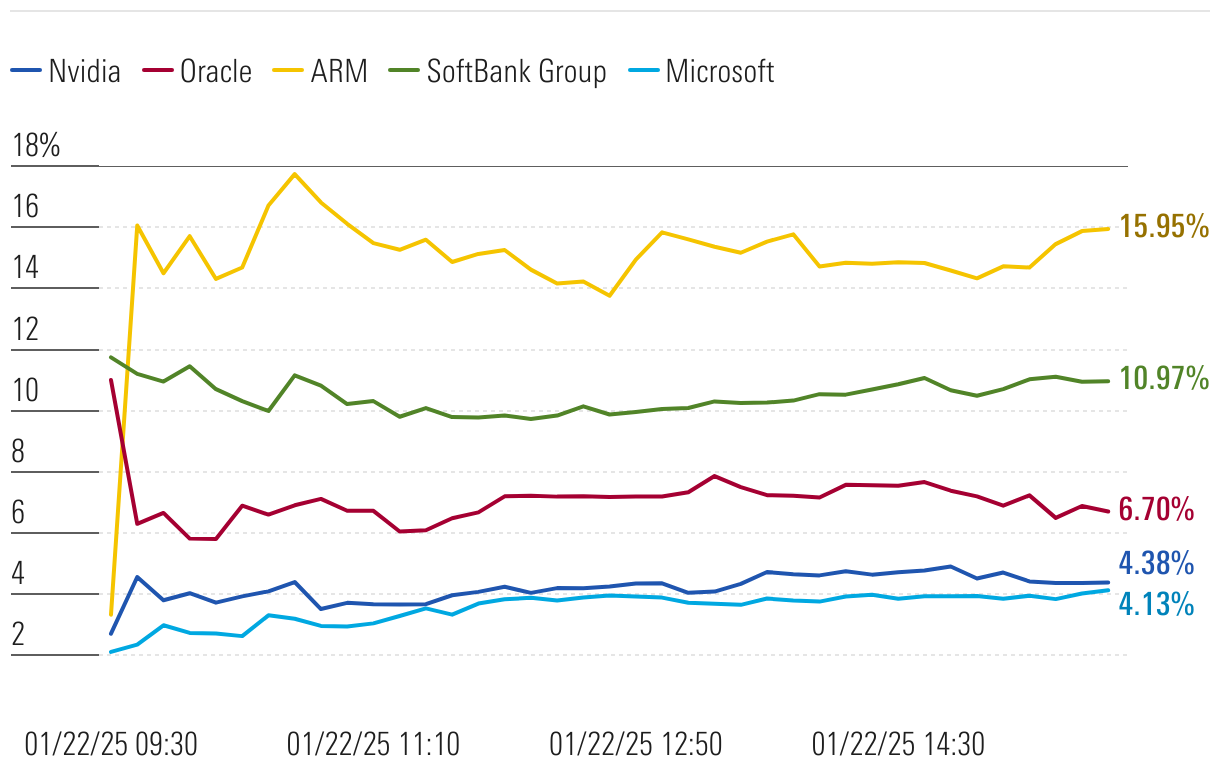Click the 18% y-axis label
Screen dimensions: 1220x776
(x=36, y=146)
